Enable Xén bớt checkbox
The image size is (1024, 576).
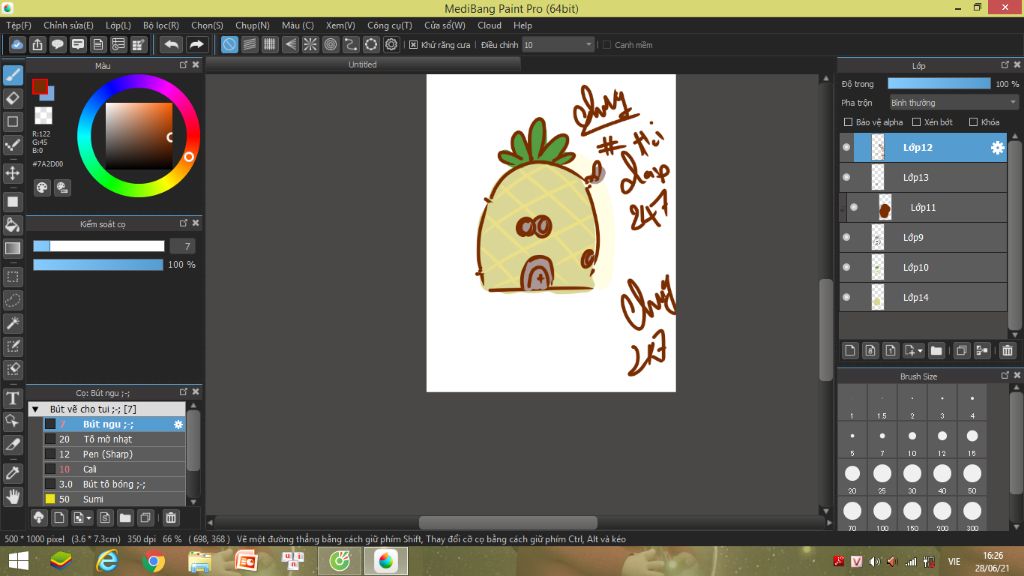[x=916, y=122]
